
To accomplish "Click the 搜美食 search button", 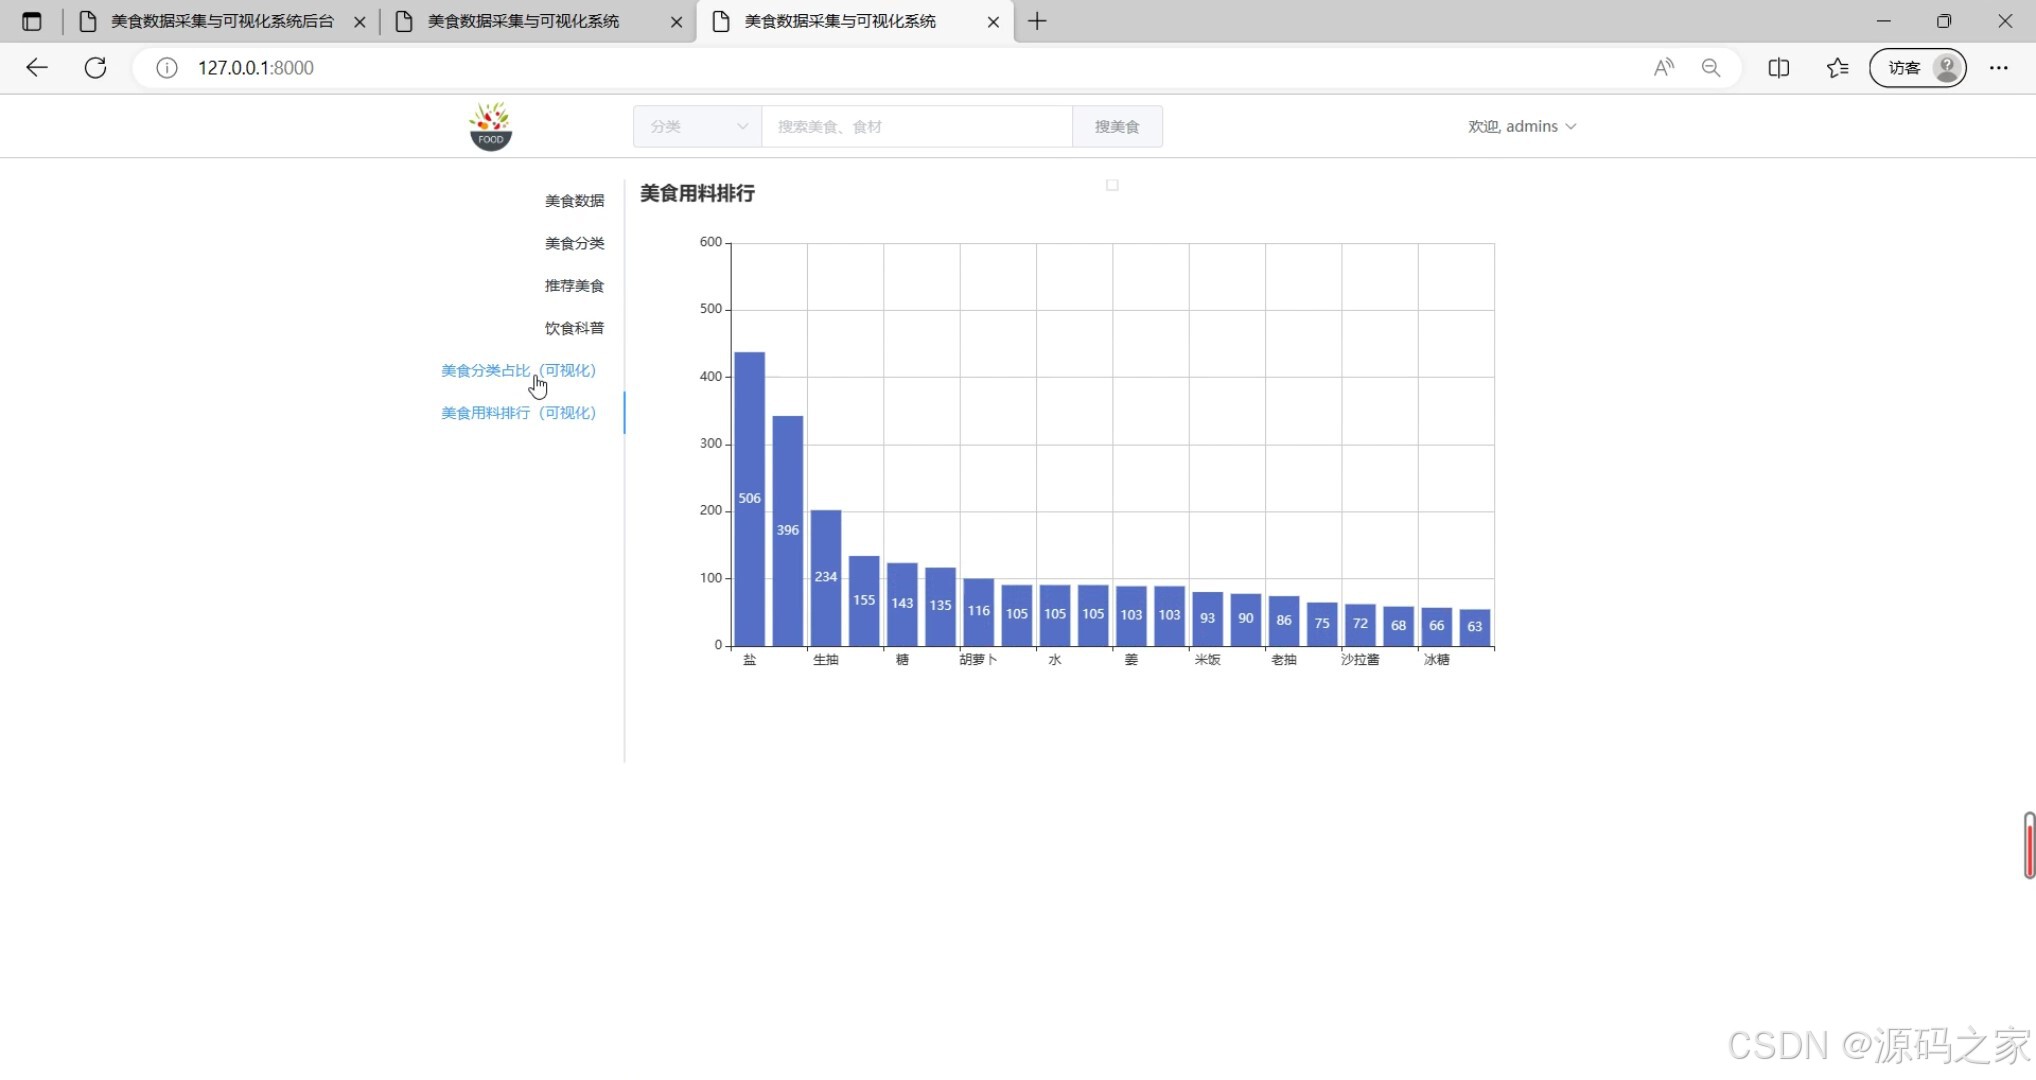I will click(x=1117, y=127).
